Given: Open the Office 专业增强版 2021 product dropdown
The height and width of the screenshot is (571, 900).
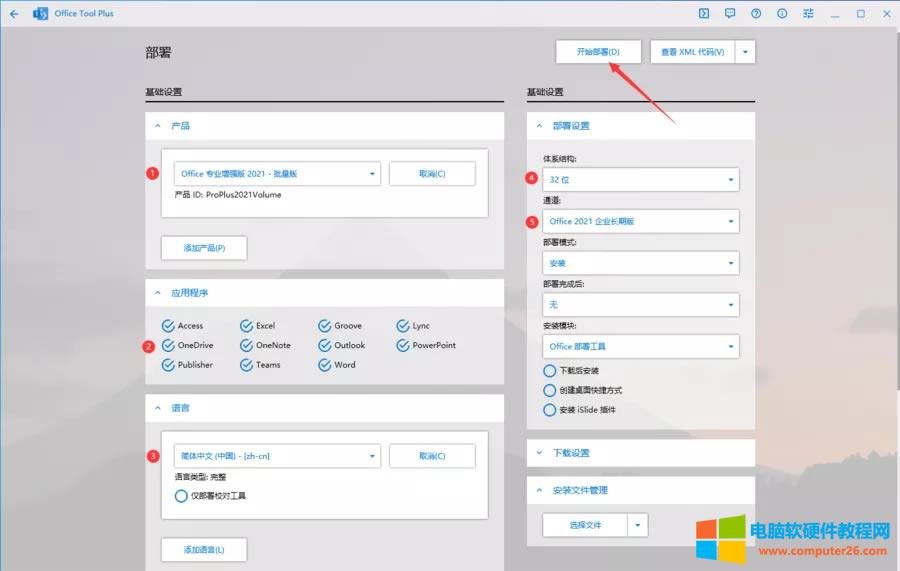Looking at the screenshot, I should [x=277, y=174].
